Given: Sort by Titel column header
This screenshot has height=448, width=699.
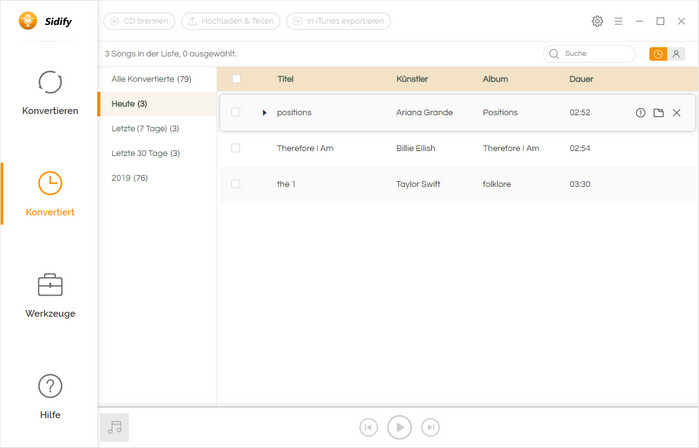Looking at the screenshot, I should click(285, 79).
